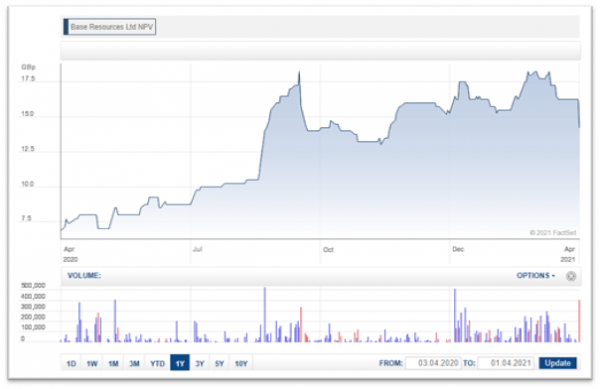The image size is (600, 389).
Task: Click the 200,000 volume axis label
Action: [x=33, y=317]
